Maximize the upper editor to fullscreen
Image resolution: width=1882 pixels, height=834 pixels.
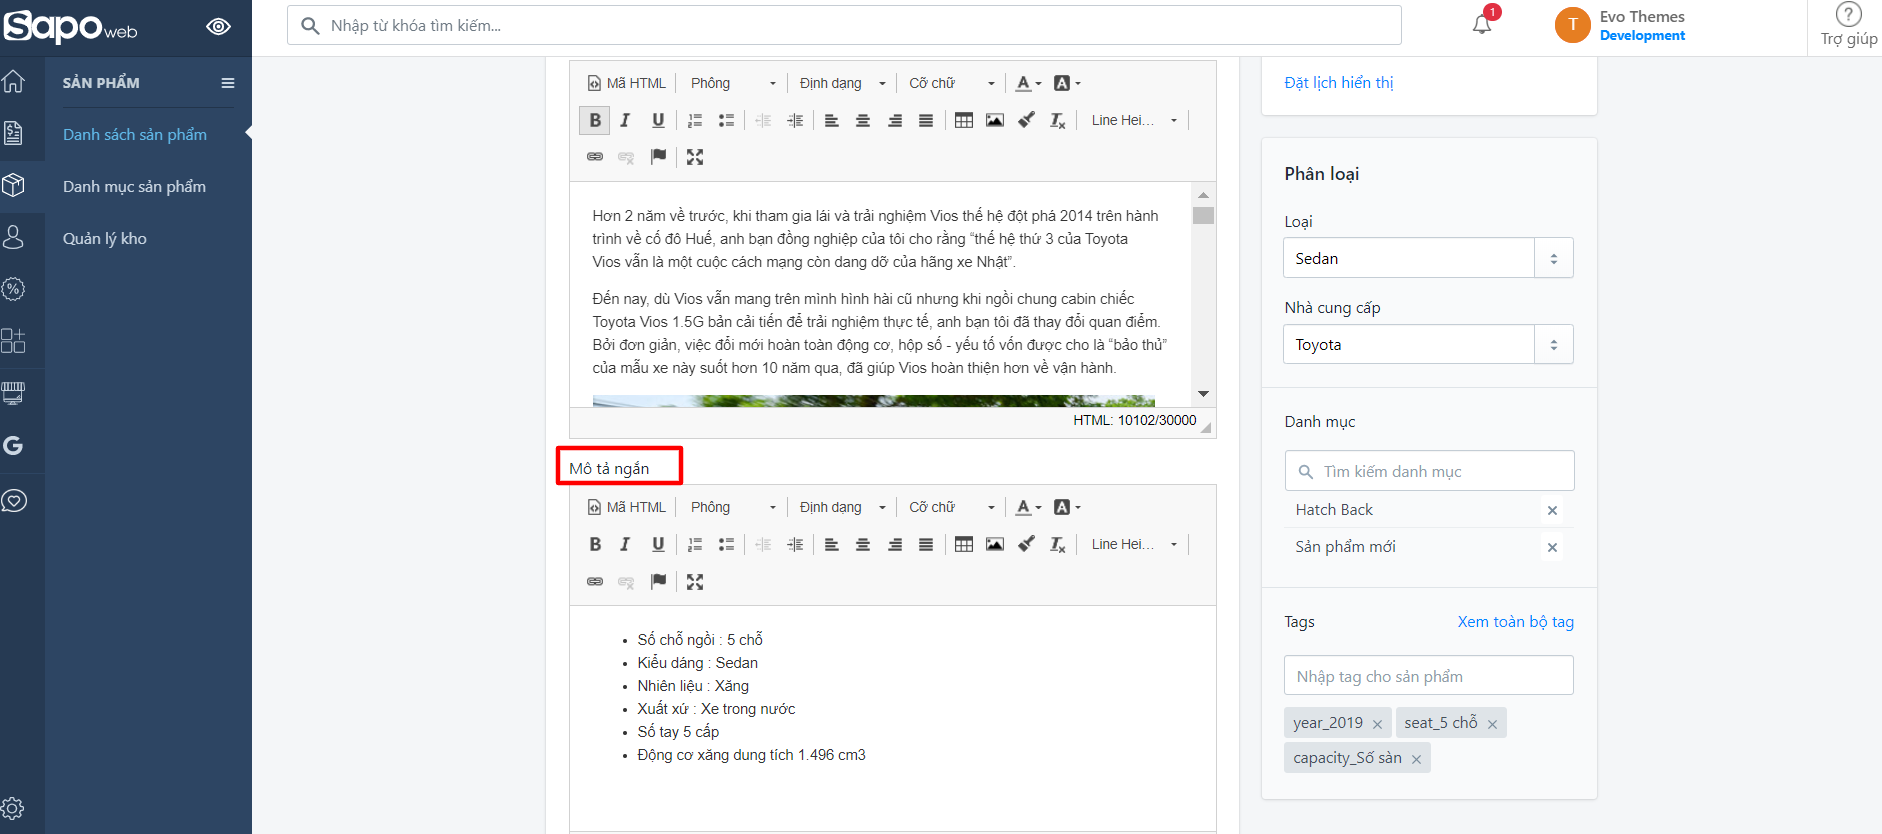tap(695, 157)
